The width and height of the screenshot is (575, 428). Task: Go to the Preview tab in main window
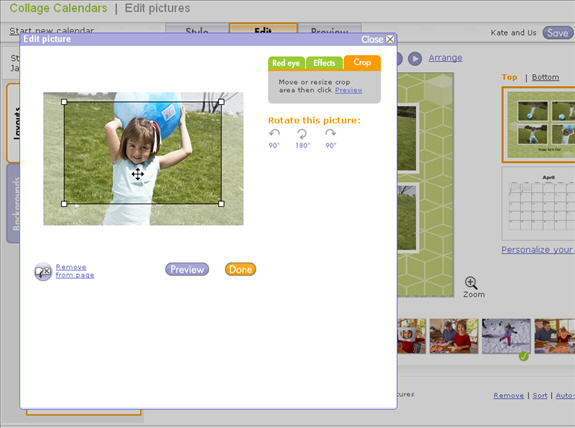[330, 29]
